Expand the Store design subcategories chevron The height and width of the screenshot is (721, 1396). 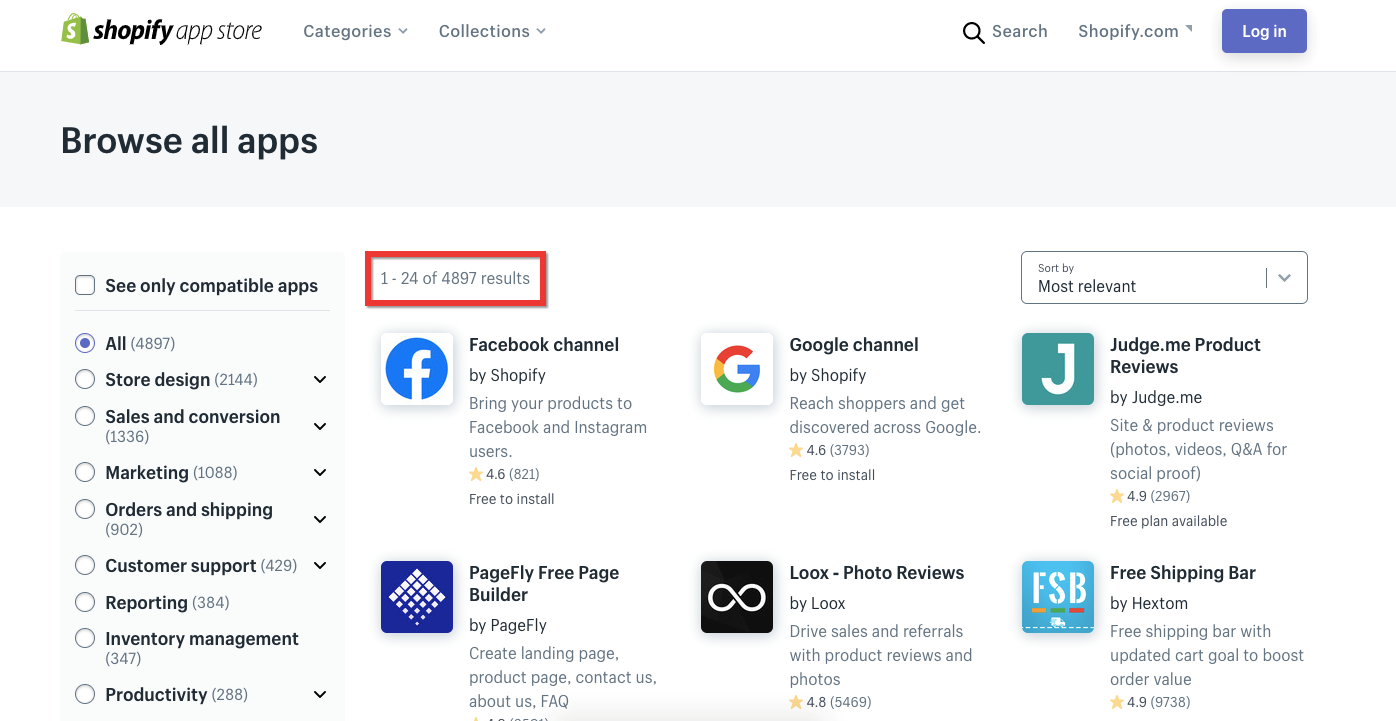[320, 380]
